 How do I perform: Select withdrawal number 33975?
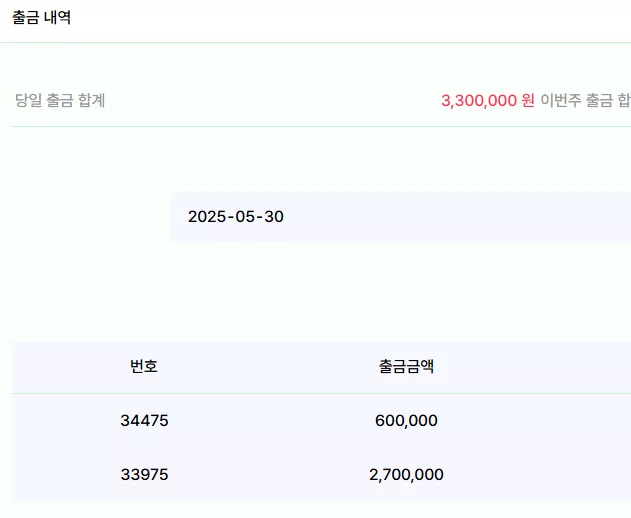tap(144, 475)
